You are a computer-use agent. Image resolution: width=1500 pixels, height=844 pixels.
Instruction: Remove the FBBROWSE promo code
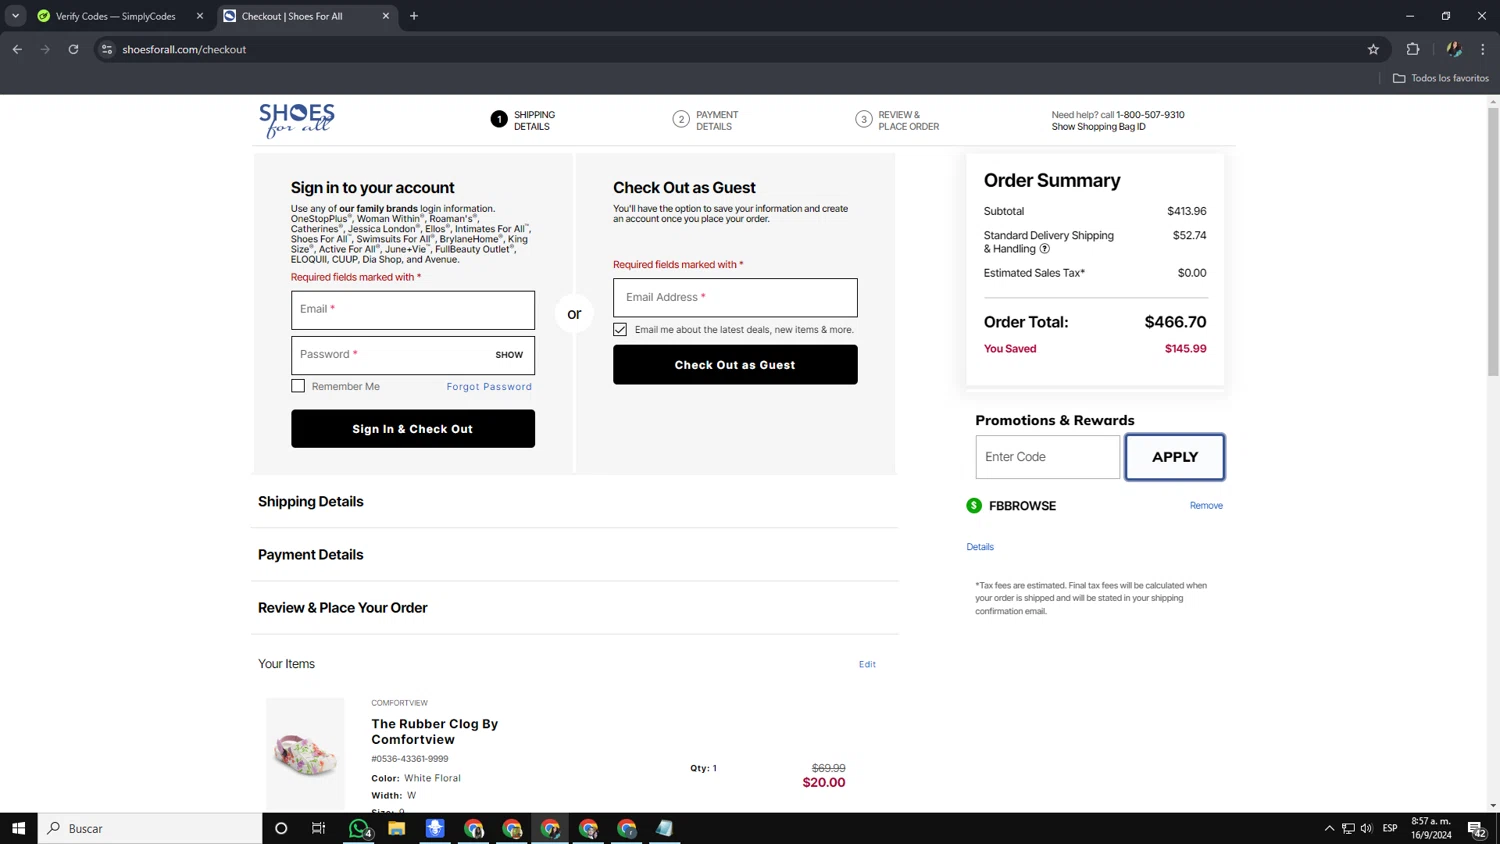tap(1206, 506)
